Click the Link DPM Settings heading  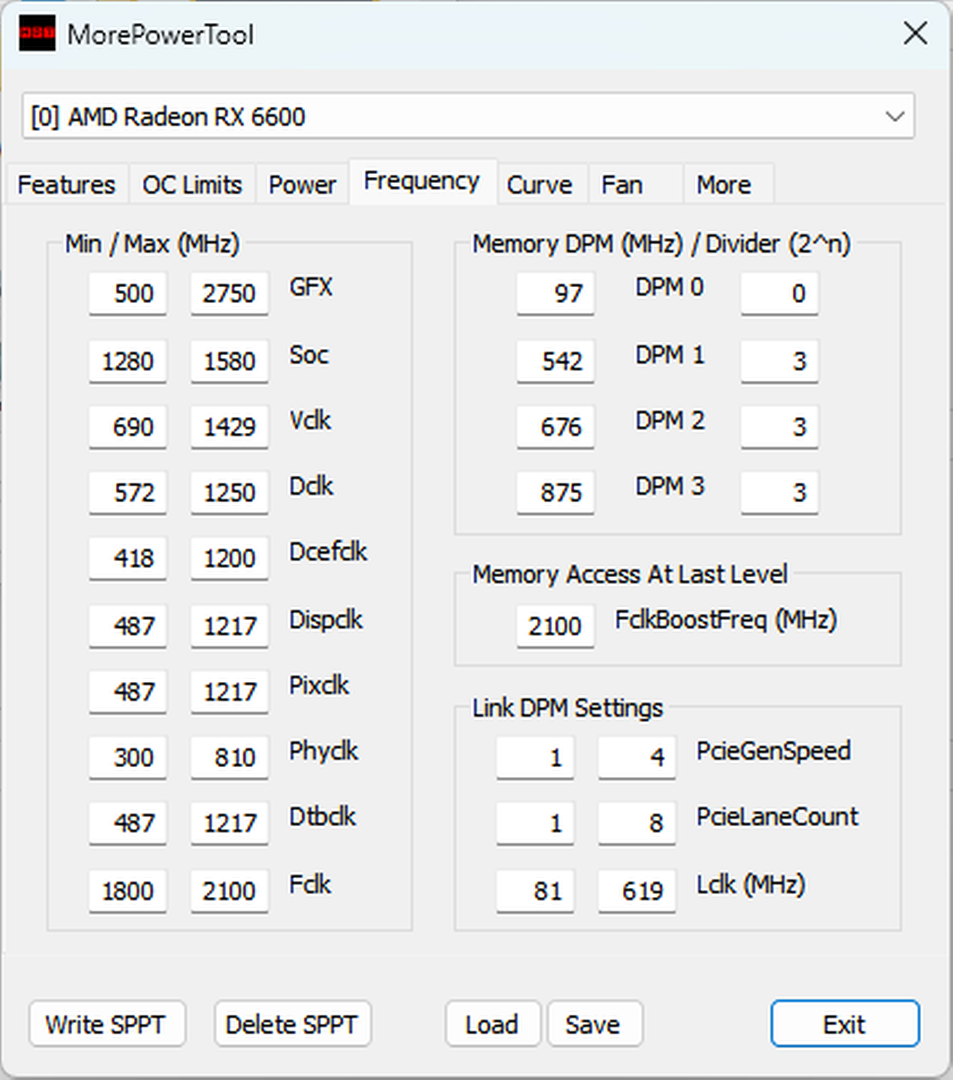tap(567, 708)
